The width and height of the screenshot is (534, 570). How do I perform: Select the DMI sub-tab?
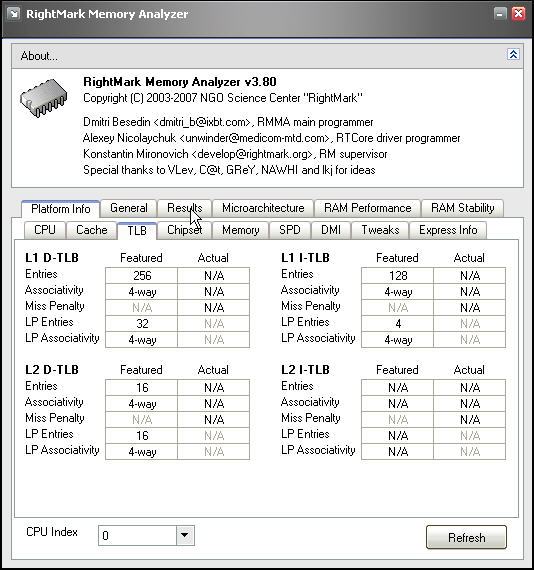331,230
